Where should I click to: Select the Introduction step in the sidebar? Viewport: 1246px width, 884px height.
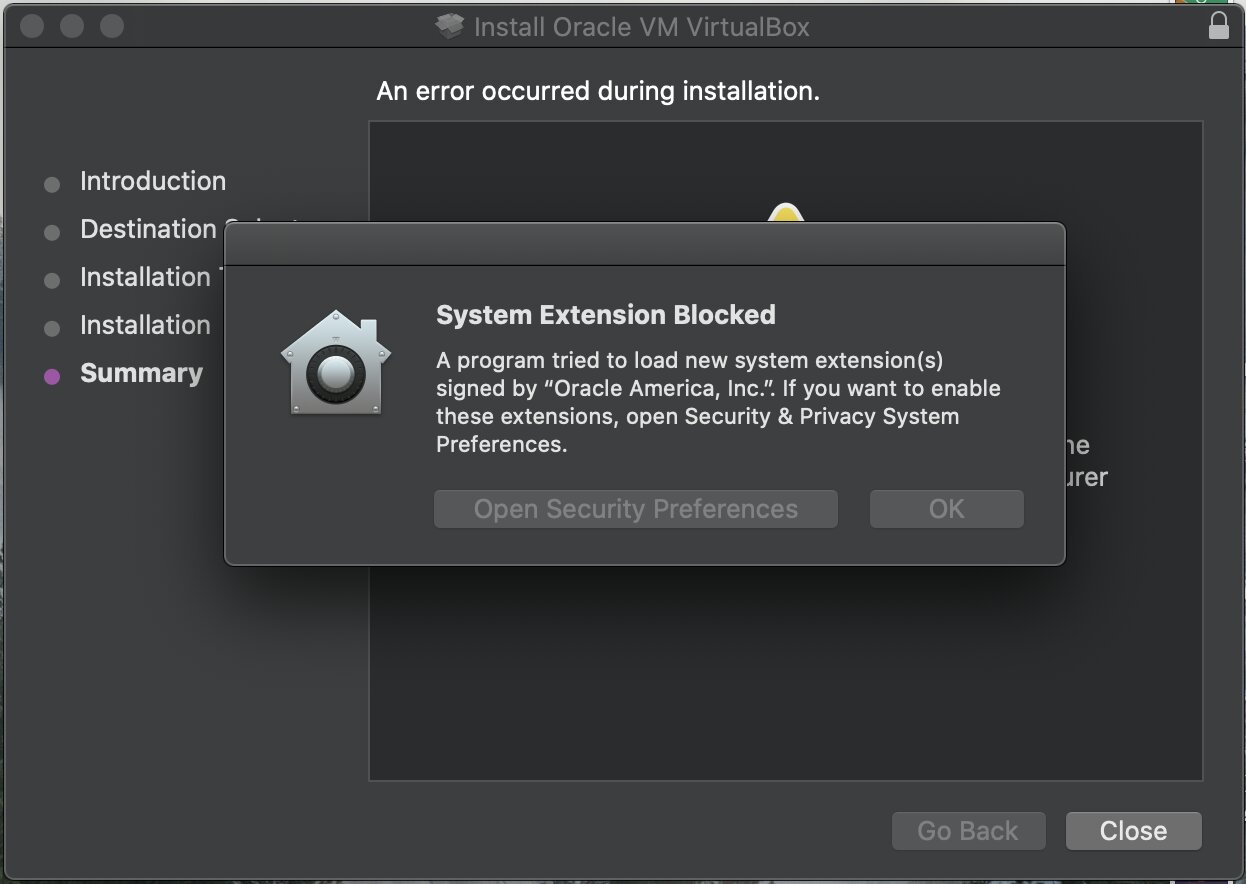[x=153, y=181]
